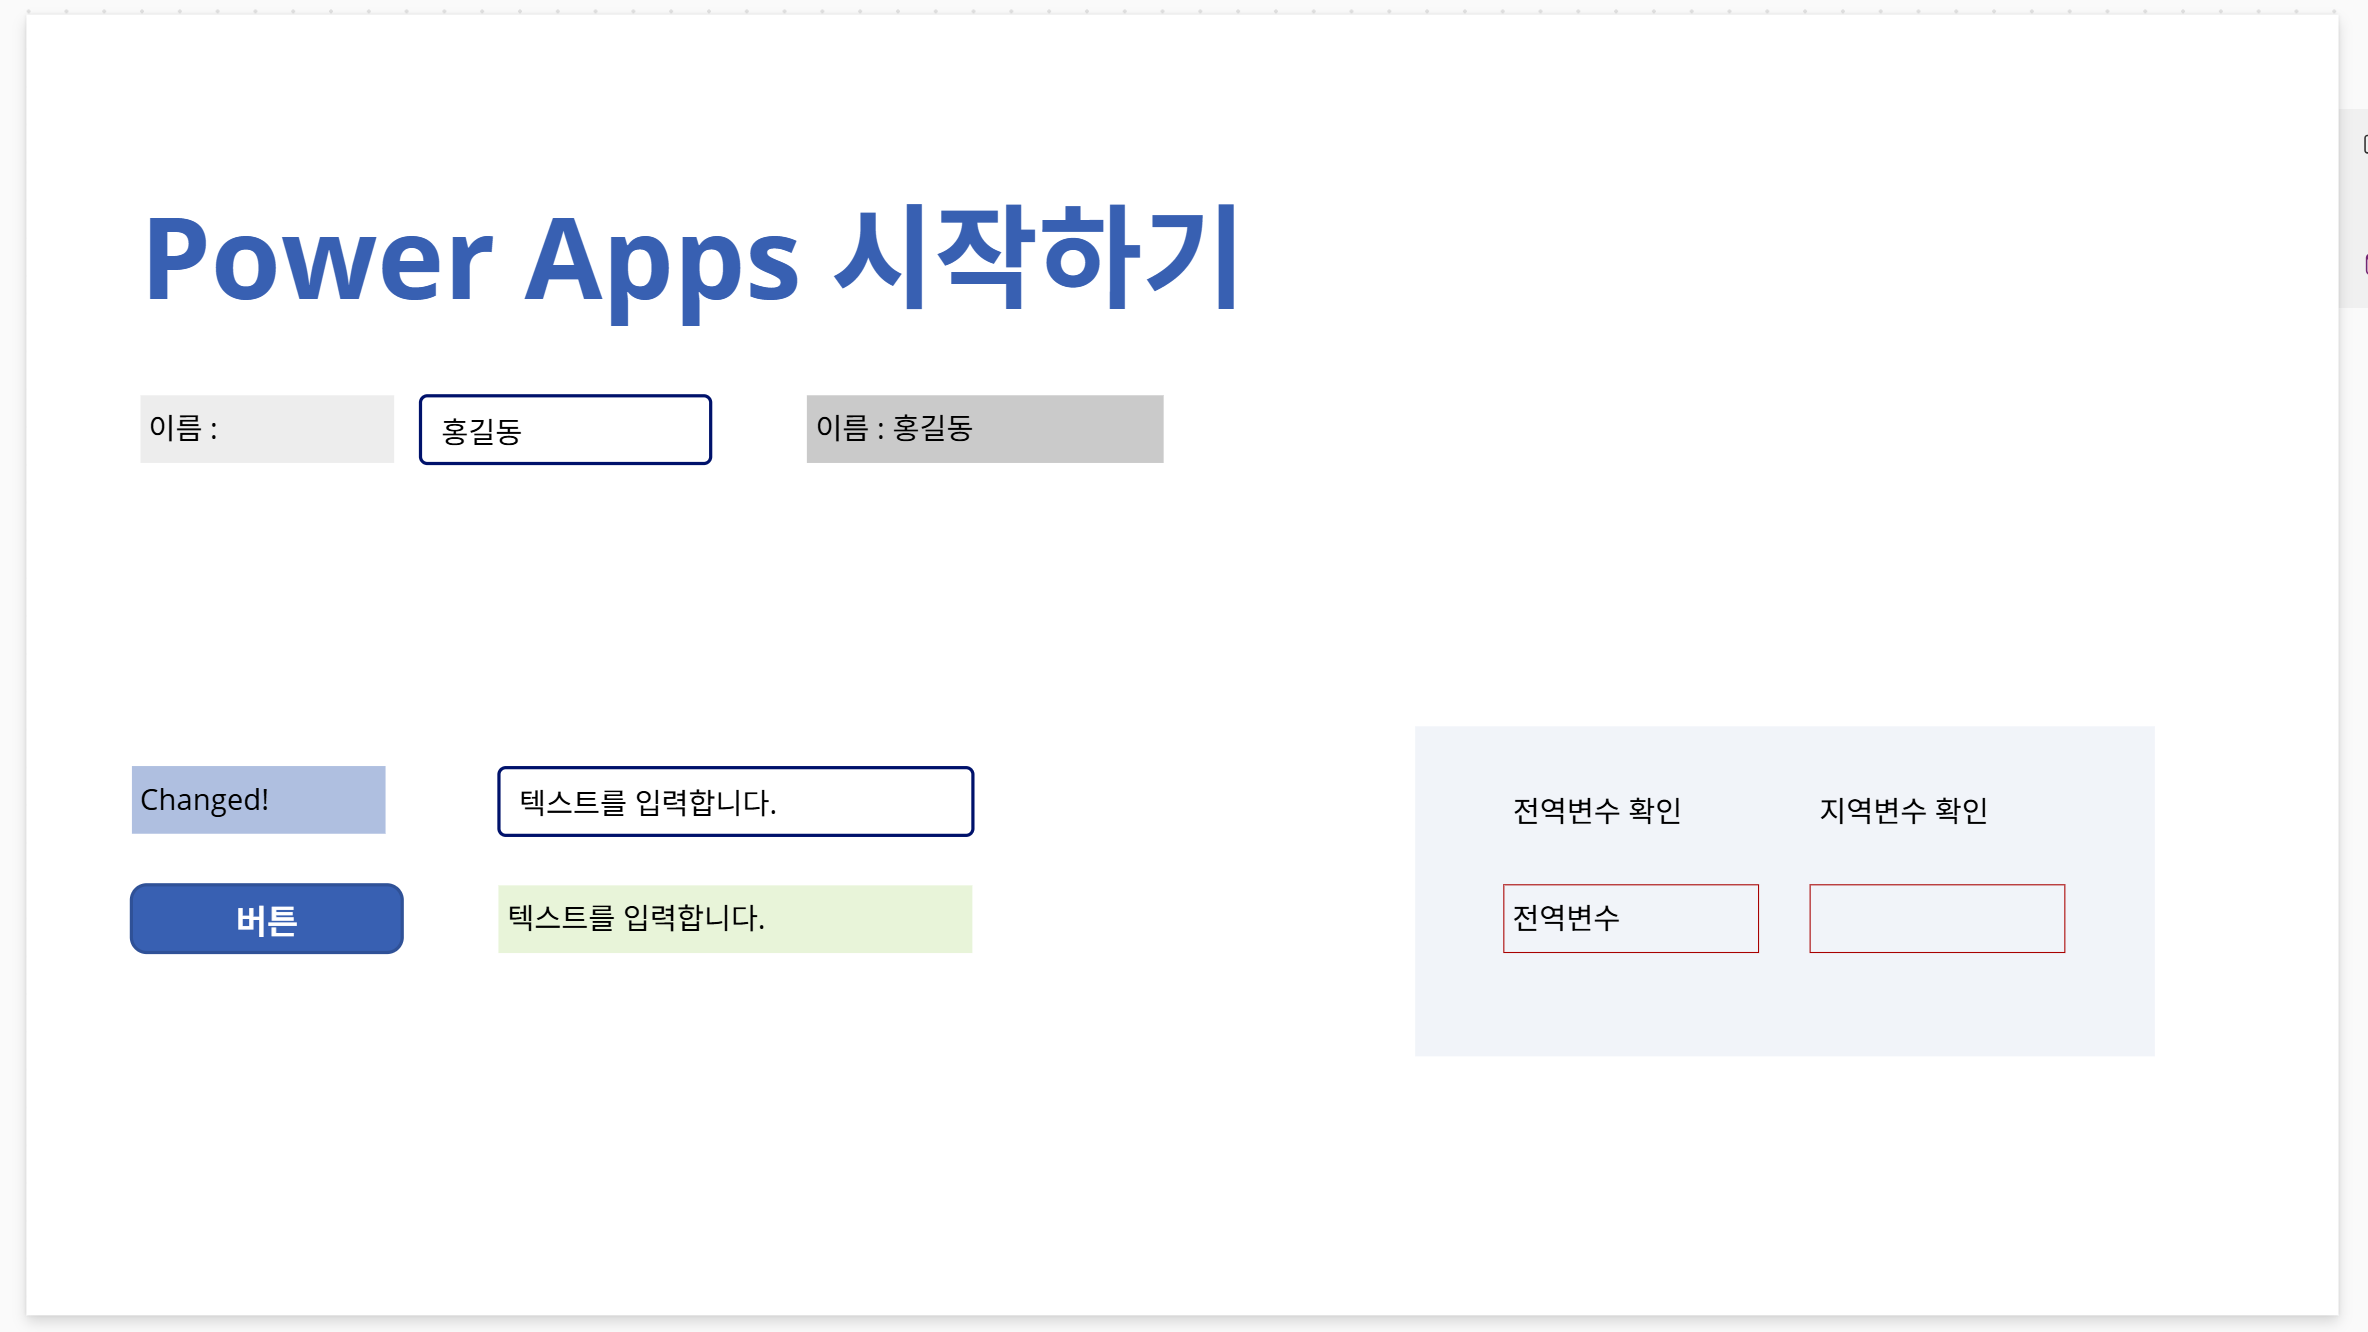Click the light gray 이름 : label
Screen dimensions: 2368x1332
[x=267, y=429]
